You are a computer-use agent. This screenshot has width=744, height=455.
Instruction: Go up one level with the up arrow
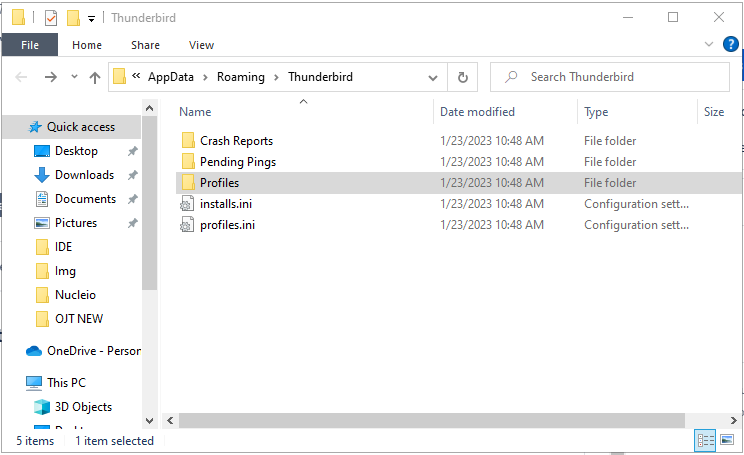point(95,77)
